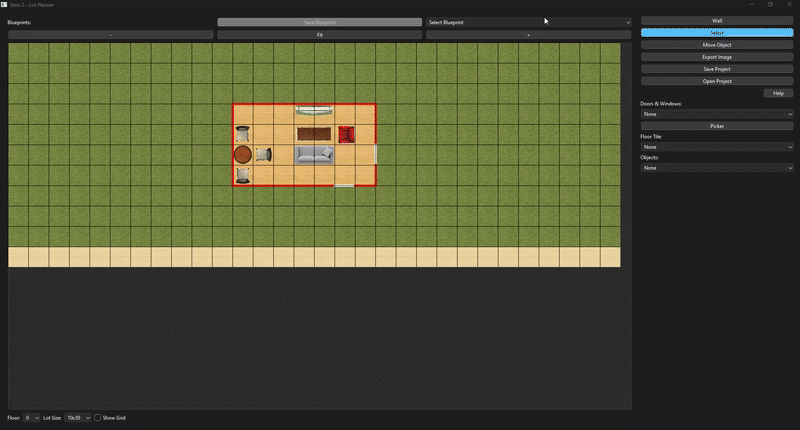Click Export Image button
Image resolution: width=800 pixels, height=430 pixels.
point(717,57)
